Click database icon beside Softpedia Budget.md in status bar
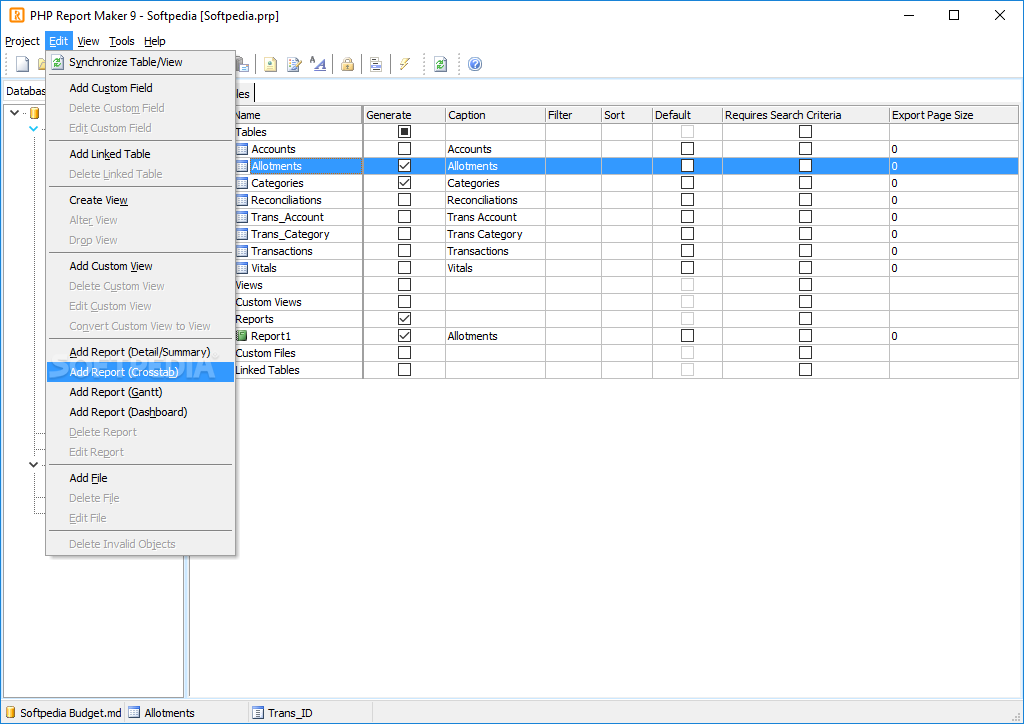 (10, 712)
